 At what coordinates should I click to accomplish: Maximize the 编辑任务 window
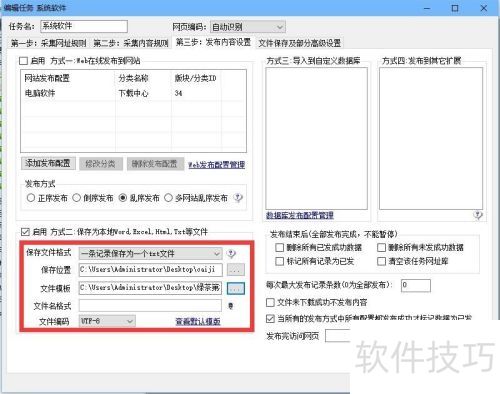pos(455,8)
